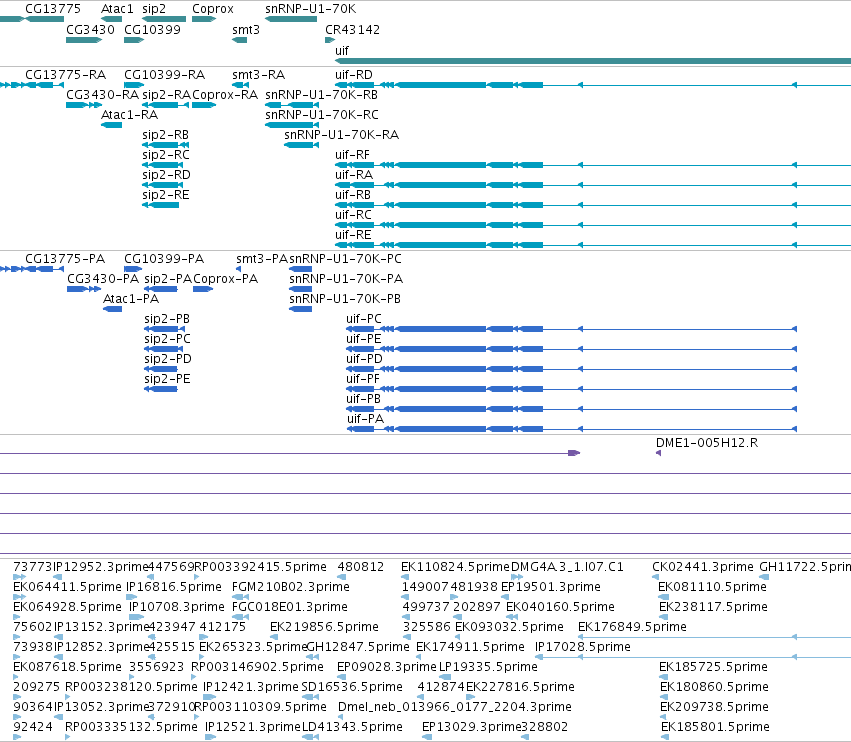This screenshot has height=742, width=851.
Task: Click protein label sip2-PD
Action: 168,359
